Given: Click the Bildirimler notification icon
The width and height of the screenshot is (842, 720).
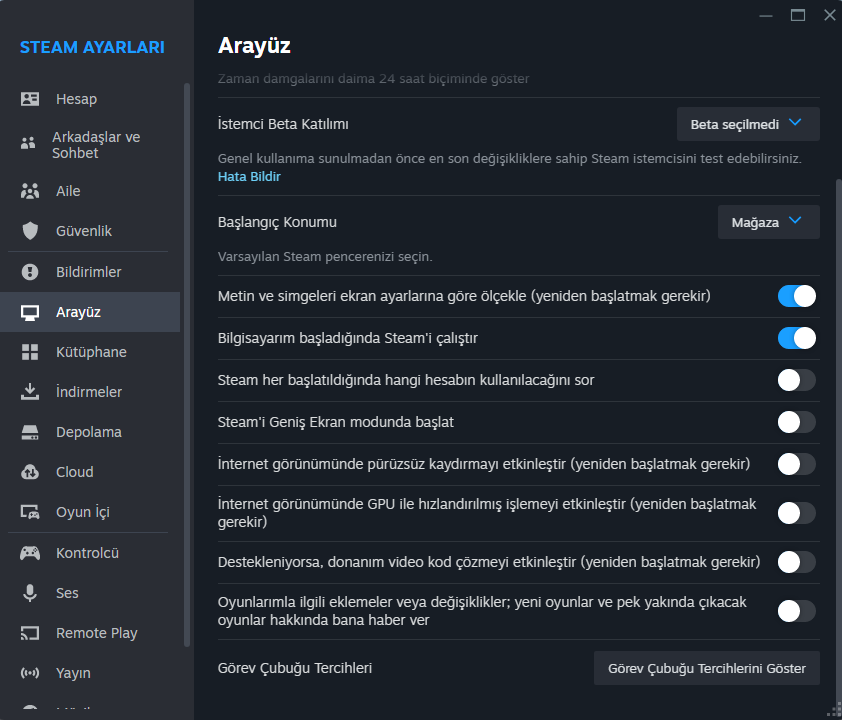Looking at the screenshot, I should point(30,272).
